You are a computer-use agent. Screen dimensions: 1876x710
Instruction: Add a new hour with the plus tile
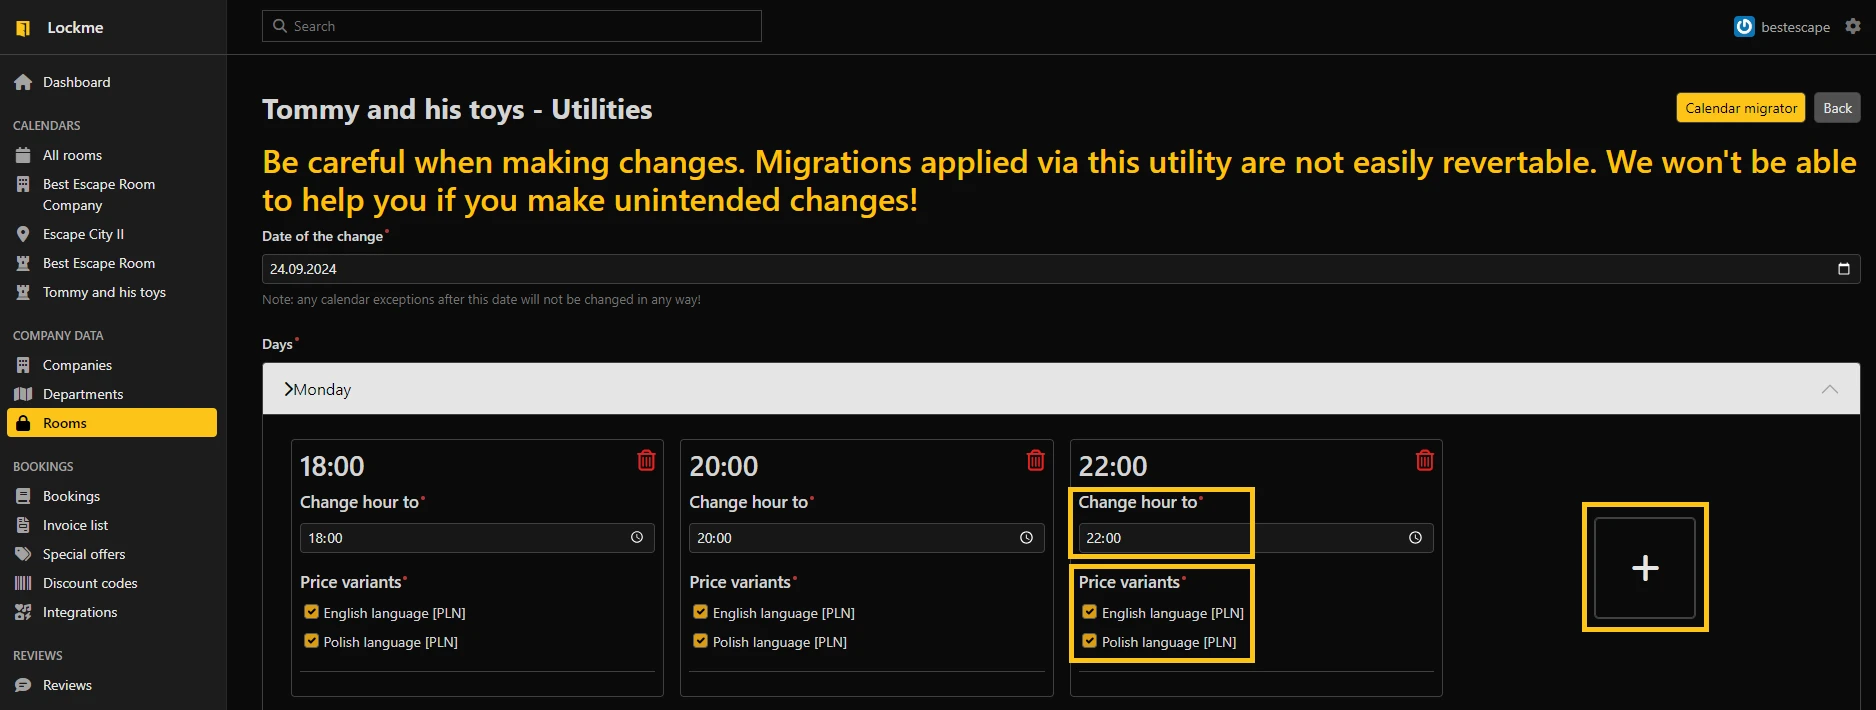coord(1644,568)
